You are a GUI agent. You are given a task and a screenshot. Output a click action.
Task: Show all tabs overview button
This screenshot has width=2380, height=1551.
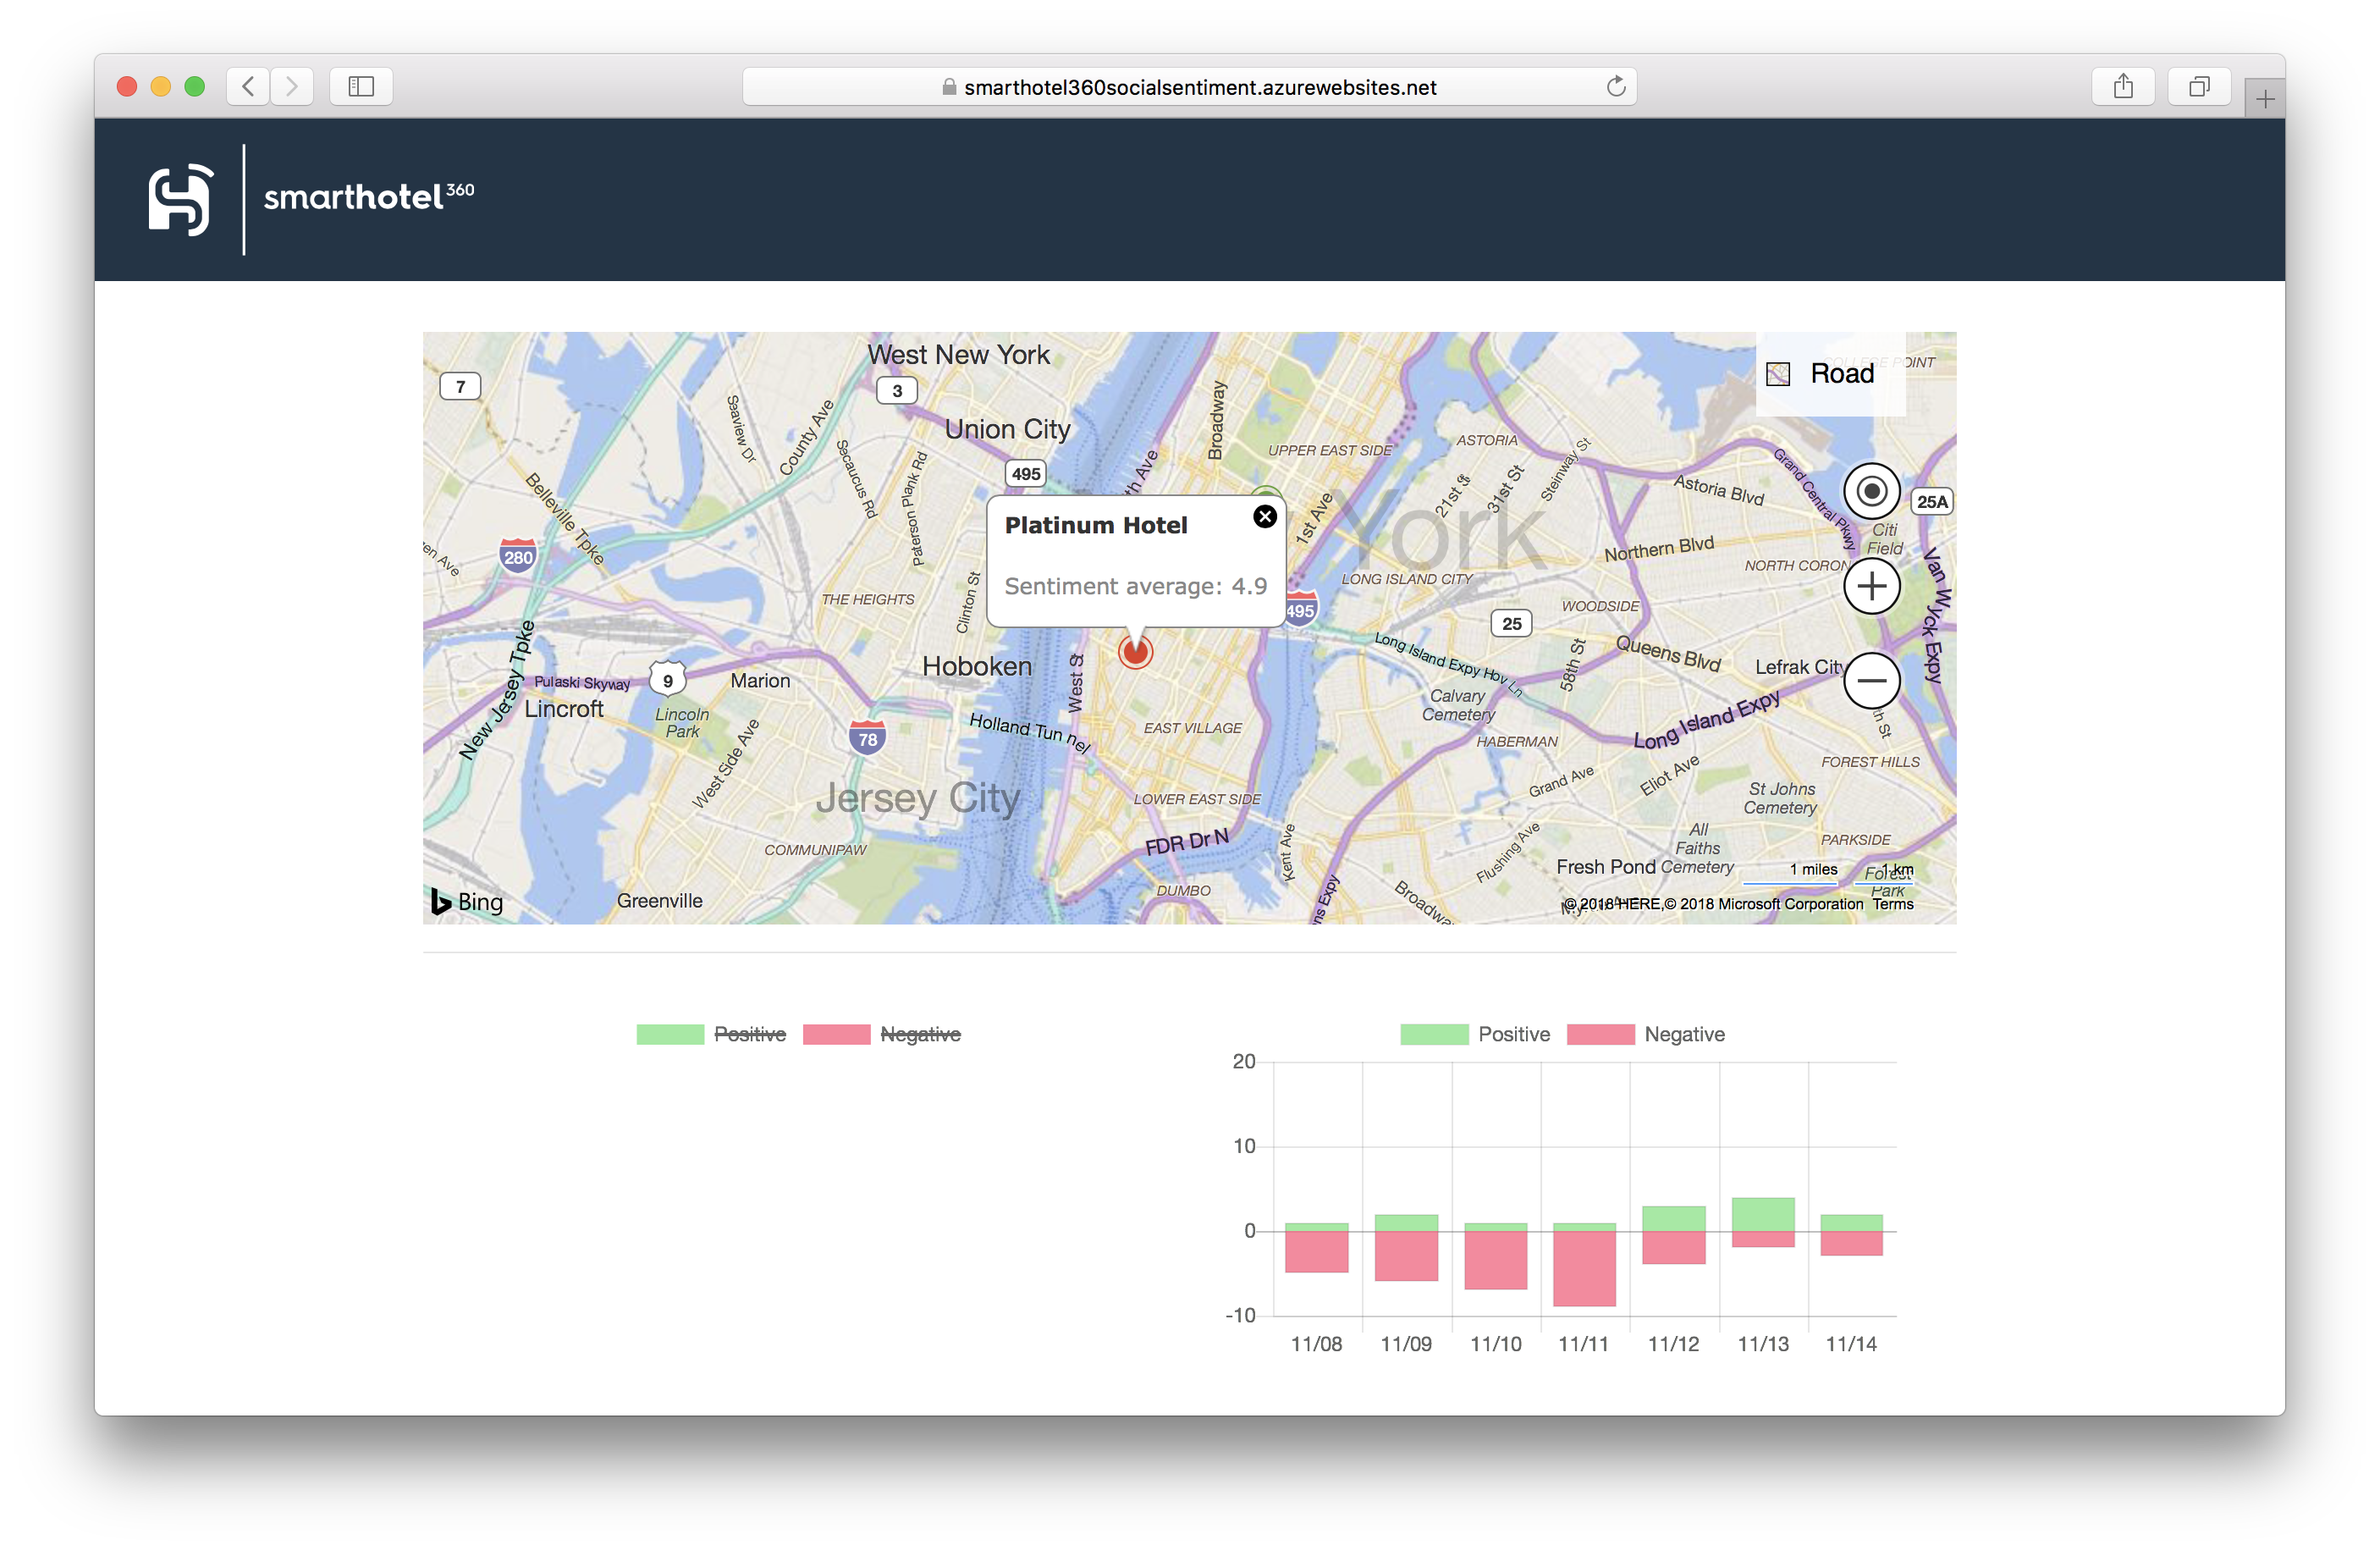coord(2198,87)
